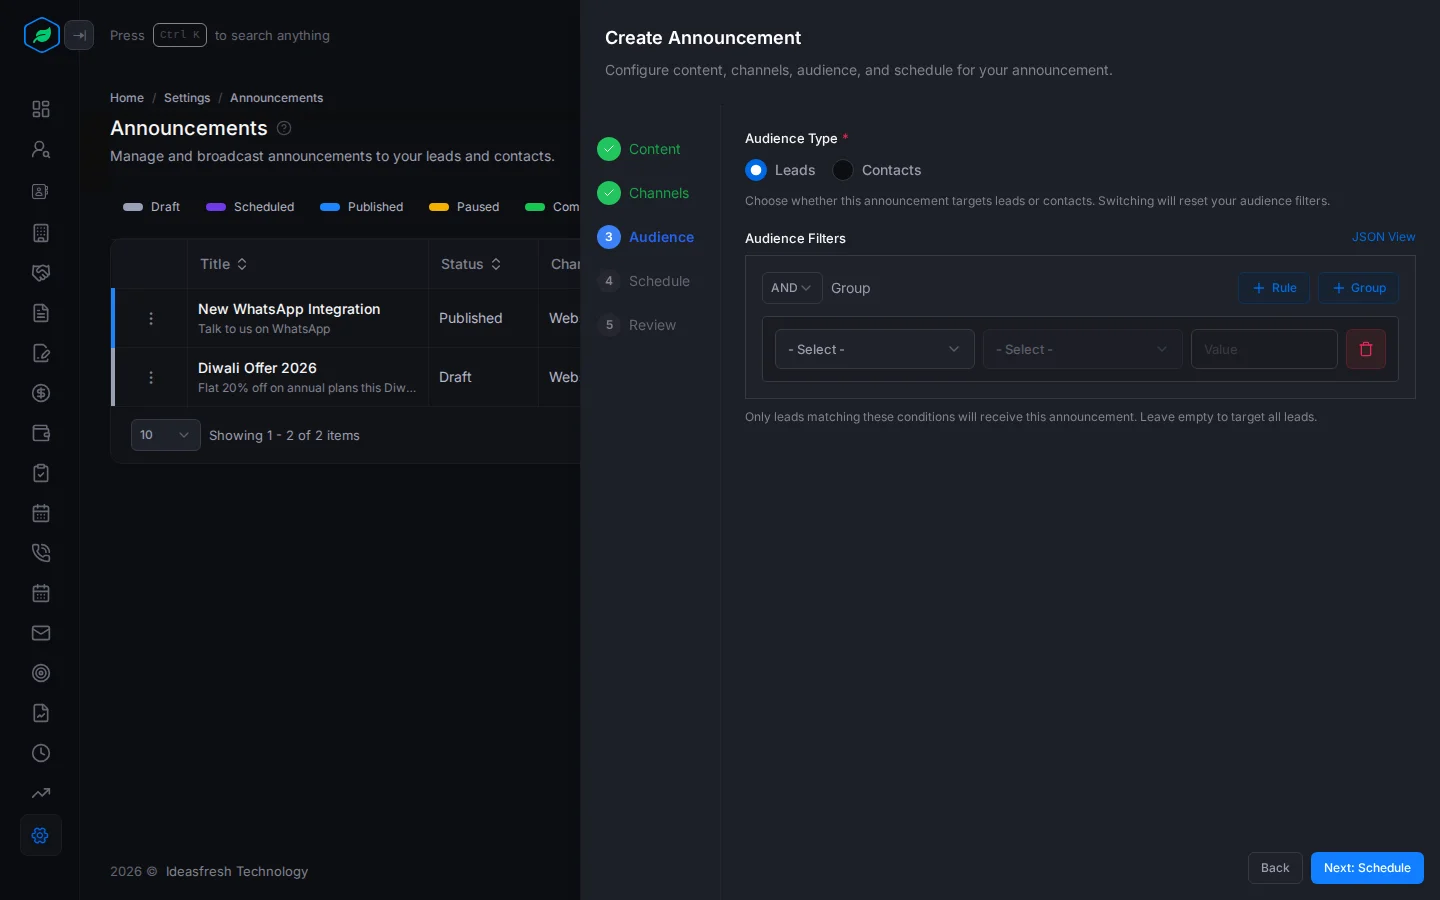
Task: Go to the Schedule step
Action: 644,281
